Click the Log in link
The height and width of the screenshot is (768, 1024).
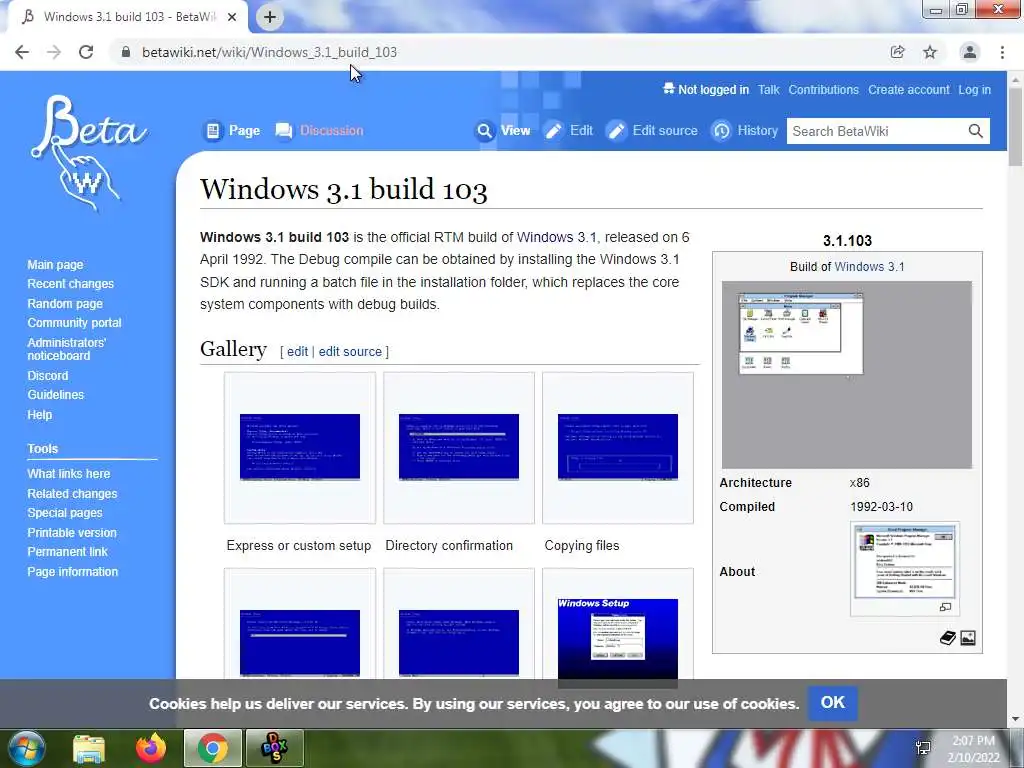pos(974,90)
